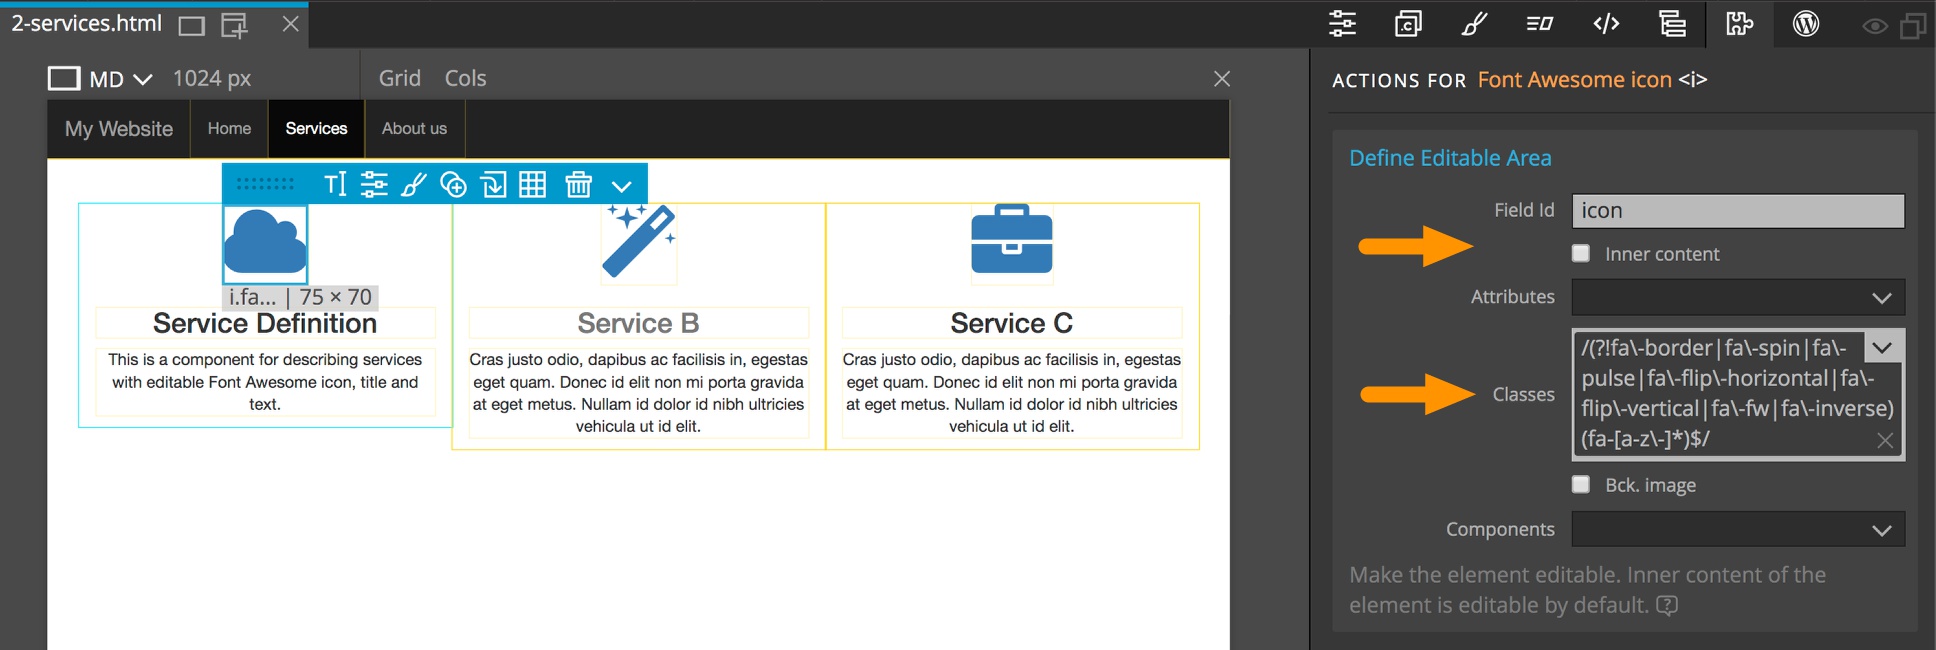The image size is (1936, 650).
Task: Click the Font Awesome icon title text
Action: [x=1574, y=80]
